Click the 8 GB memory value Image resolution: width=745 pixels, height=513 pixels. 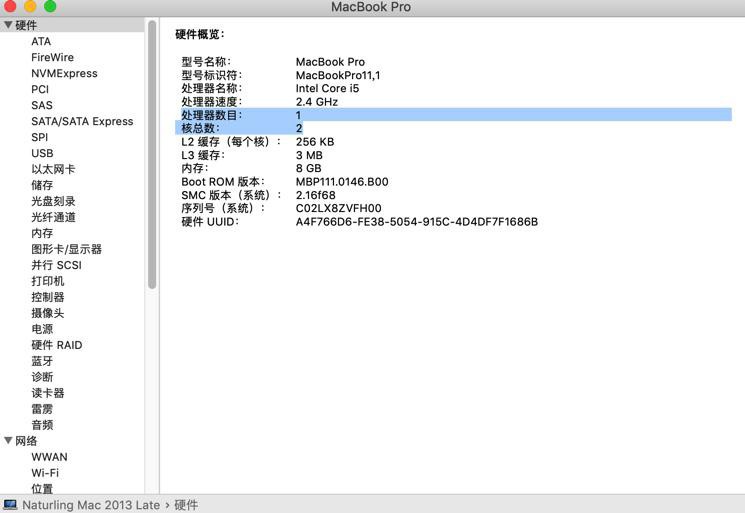[308, 168]
